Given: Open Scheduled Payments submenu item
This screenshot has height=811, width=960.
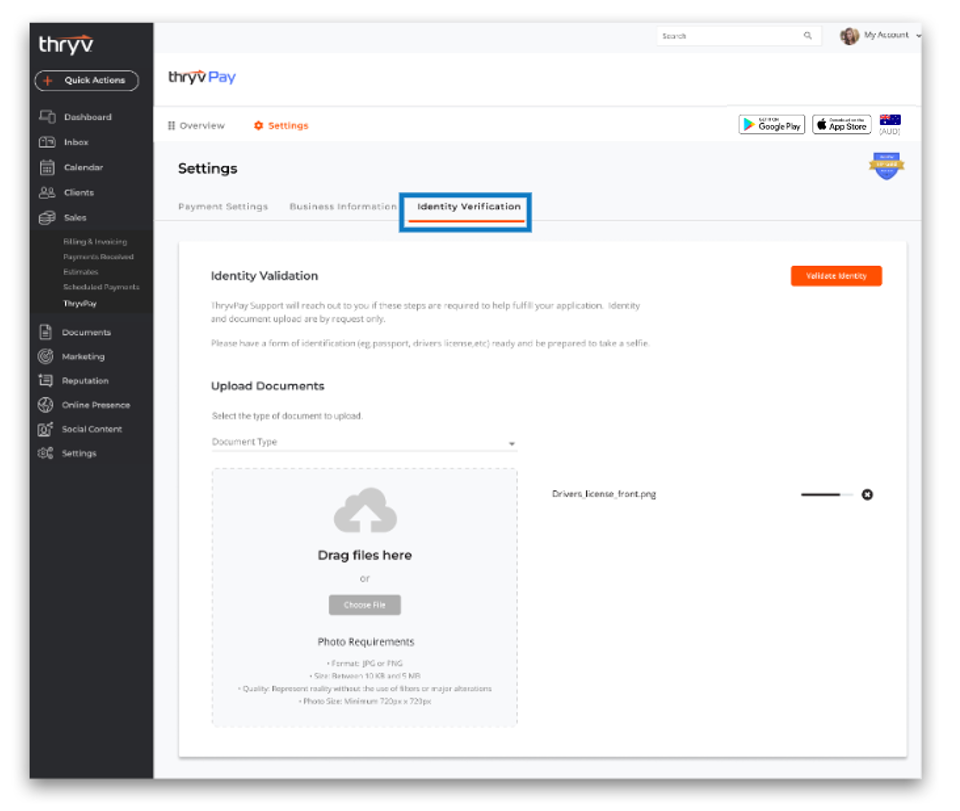Looking at the screenshot, I should click(x=101, y=287).
